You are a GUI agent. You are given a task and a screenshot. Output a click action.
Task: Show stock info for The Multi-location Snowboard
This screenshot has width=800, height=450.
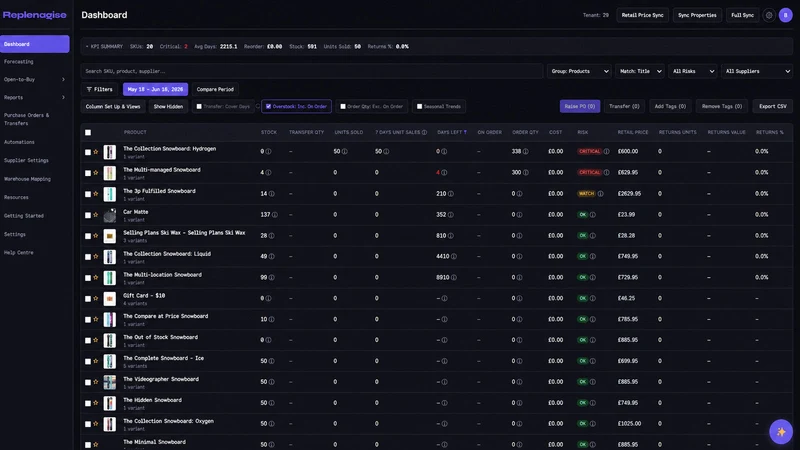[x=271, y=278]
